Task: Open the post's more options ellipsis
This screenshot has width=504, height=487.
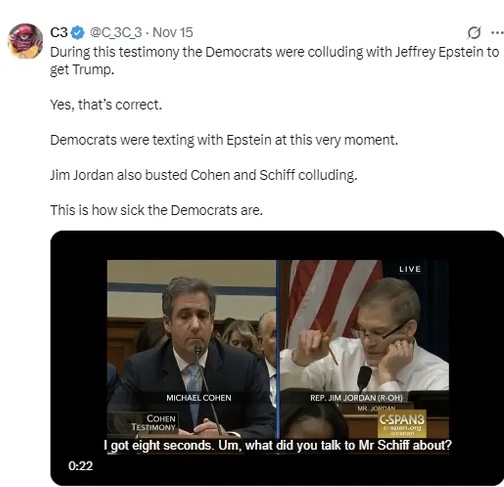Action: coord(497,33)
